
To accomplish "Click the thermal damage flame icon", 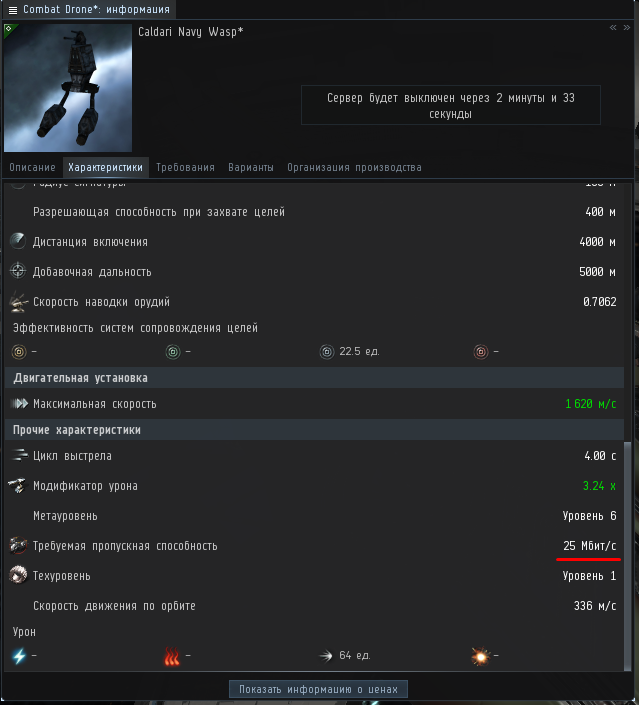I will [x=172, y=656].
